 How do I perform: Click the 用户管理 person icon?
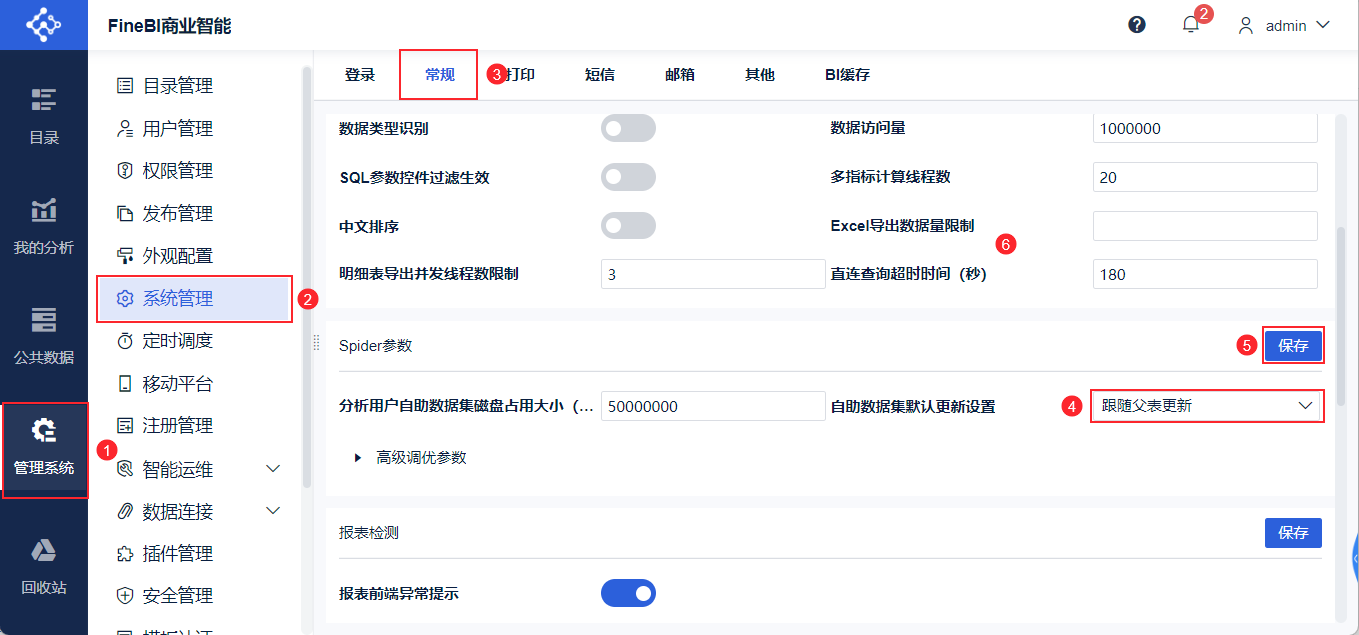125,128
